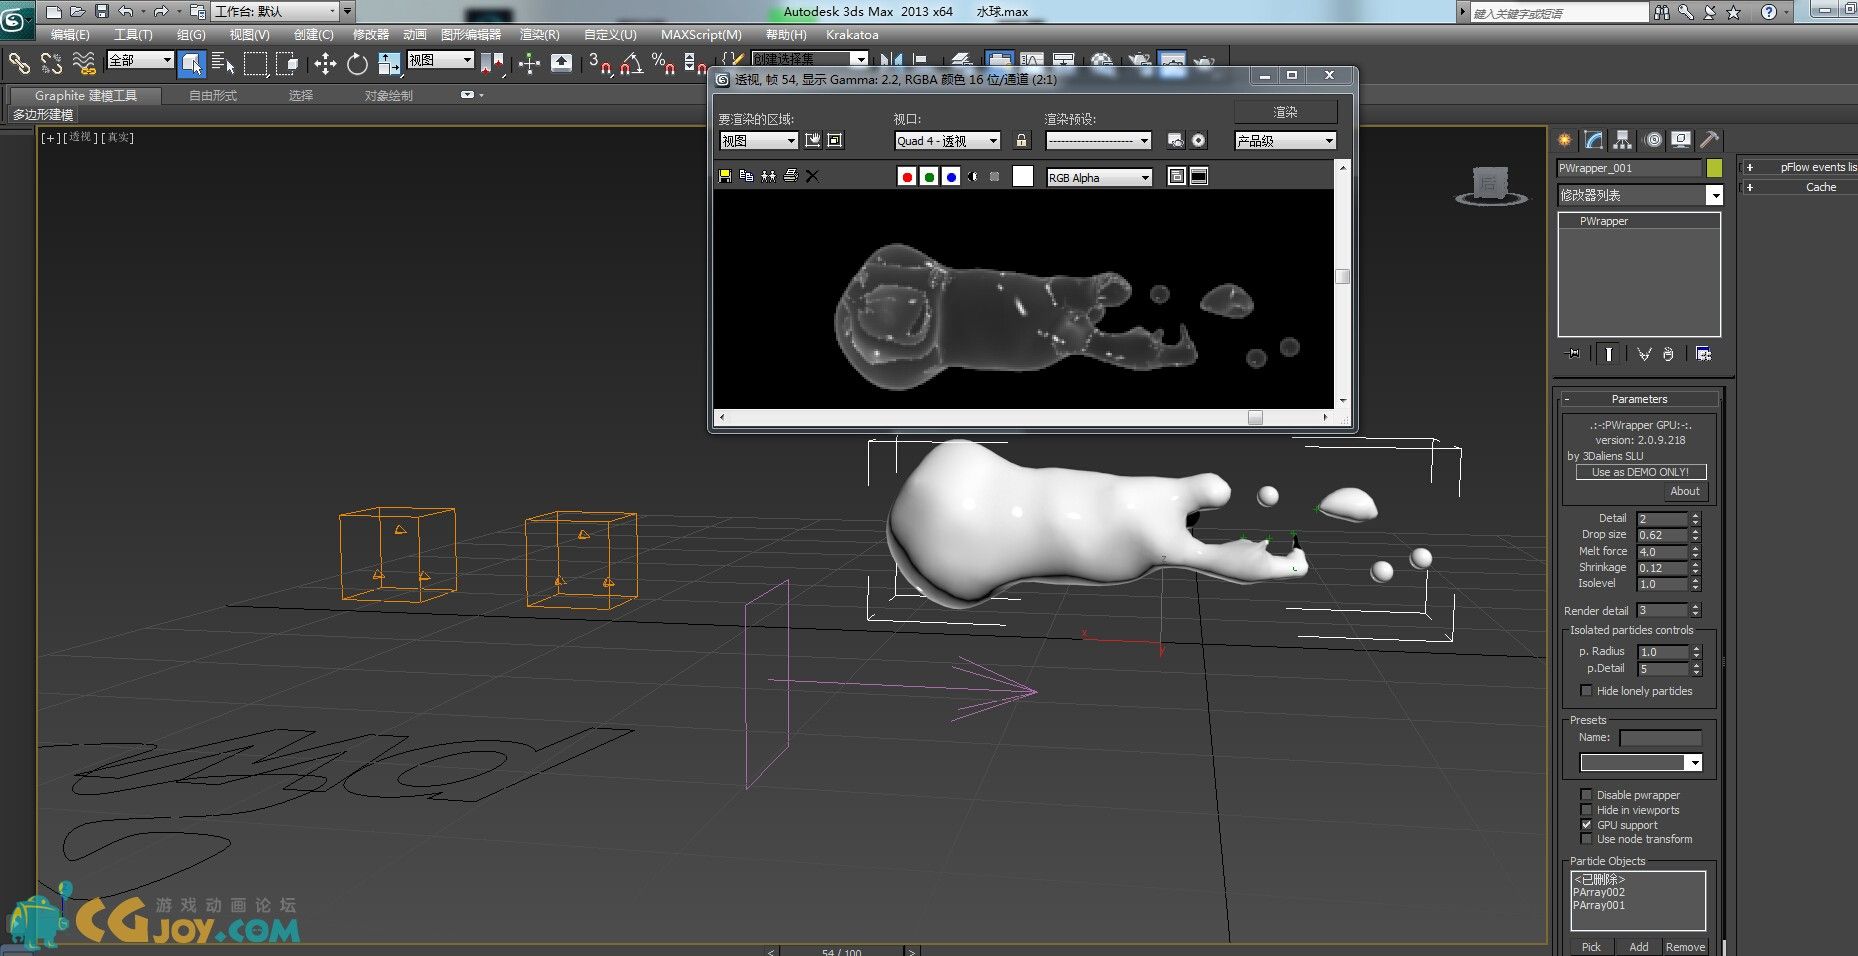This screenshot has width=1858, height=956.
Task: Open Krakatoa menu
Action: [852, 34]
